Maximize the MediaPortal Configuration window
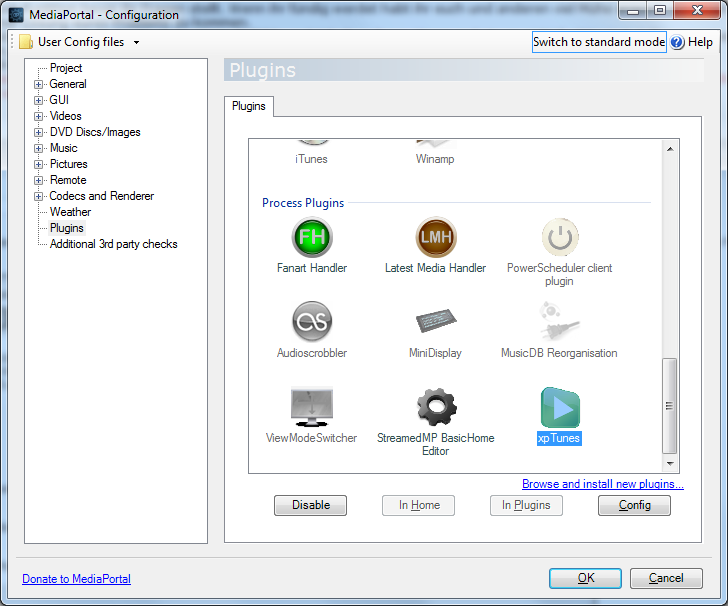728x606 pixels. pyautogui.click(x=660, y=11)
